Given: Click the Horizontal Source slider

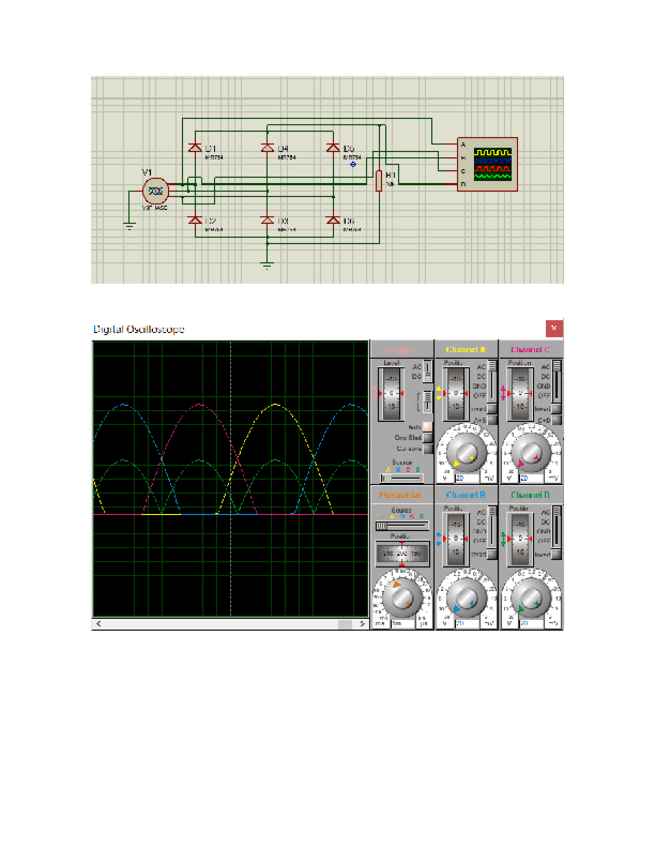Looking at the screenshot, I should (401, 524).
